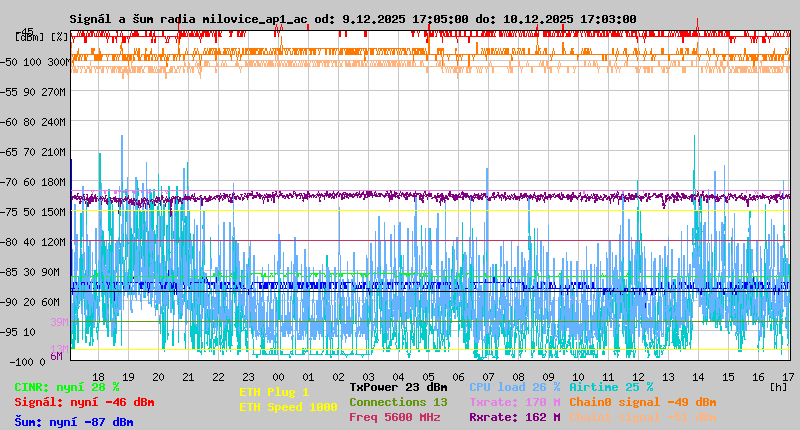Viewport: 800px width, 430px height.
Task: Click the orange Chain0 signal legend label
Action: pos(643,402)
